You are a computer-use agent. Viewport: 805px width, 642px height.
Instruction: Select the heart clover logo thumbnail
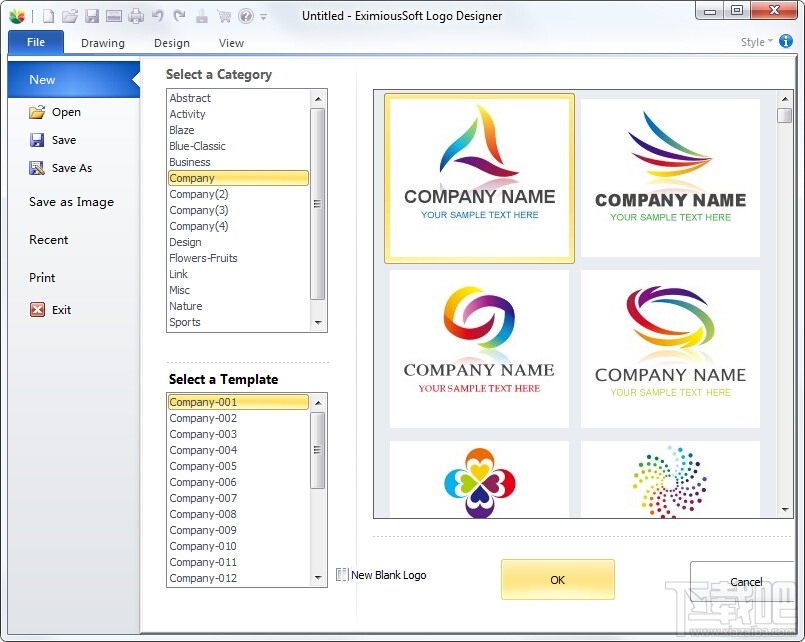[x=480, y=479]
